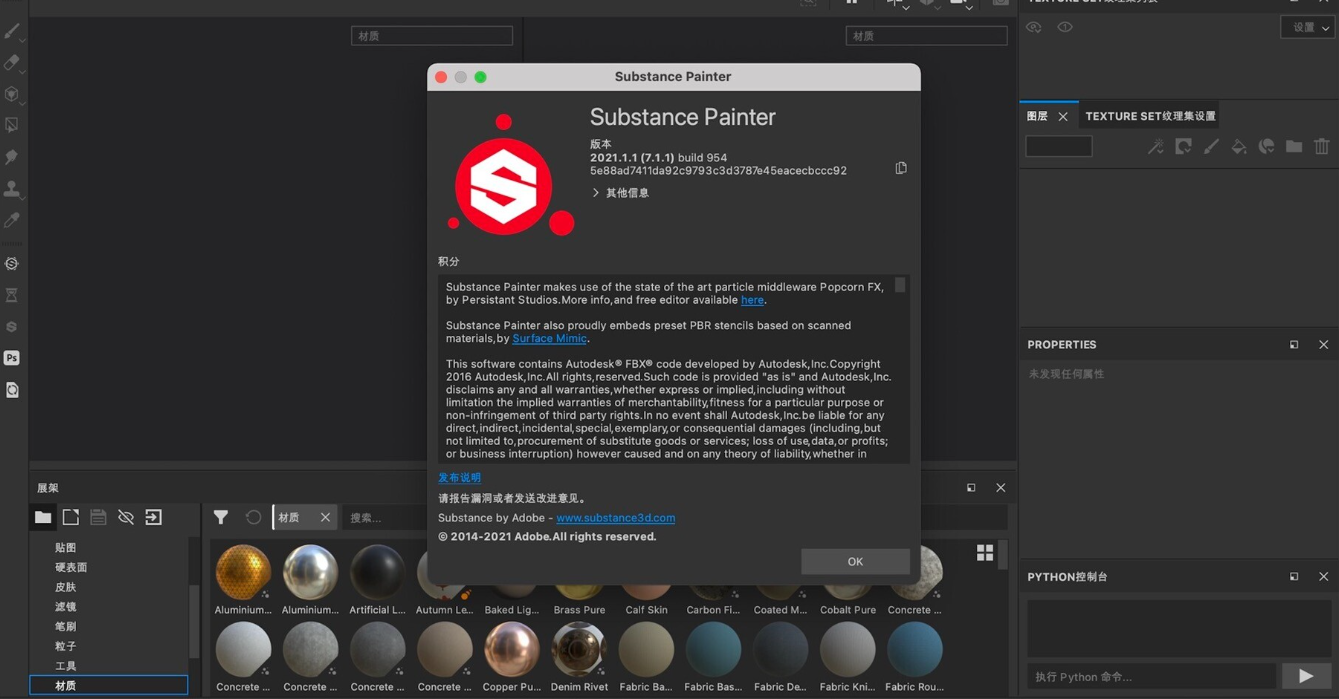Select 材质 shelf category

109,685
